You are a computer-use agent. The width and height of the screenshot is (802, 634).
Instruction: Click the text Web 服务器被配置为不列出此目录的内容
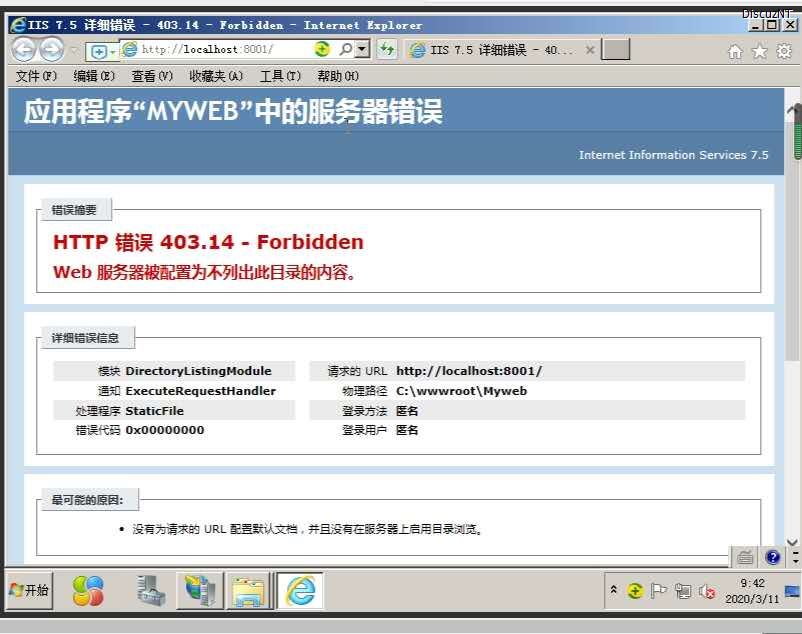(205, 273)
